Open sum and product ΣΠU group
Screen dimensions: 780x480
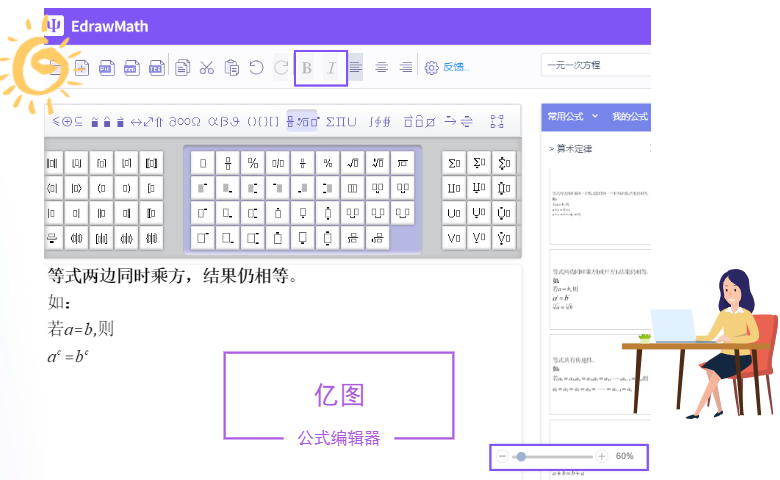(x=341, y=121)
